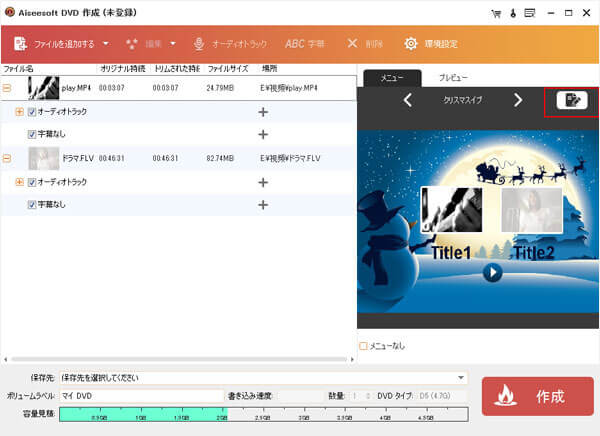Viewport: 600px width, 436px height.
Task: Open ファイルを追加する dropdown arrow
Action: point(105,44)
